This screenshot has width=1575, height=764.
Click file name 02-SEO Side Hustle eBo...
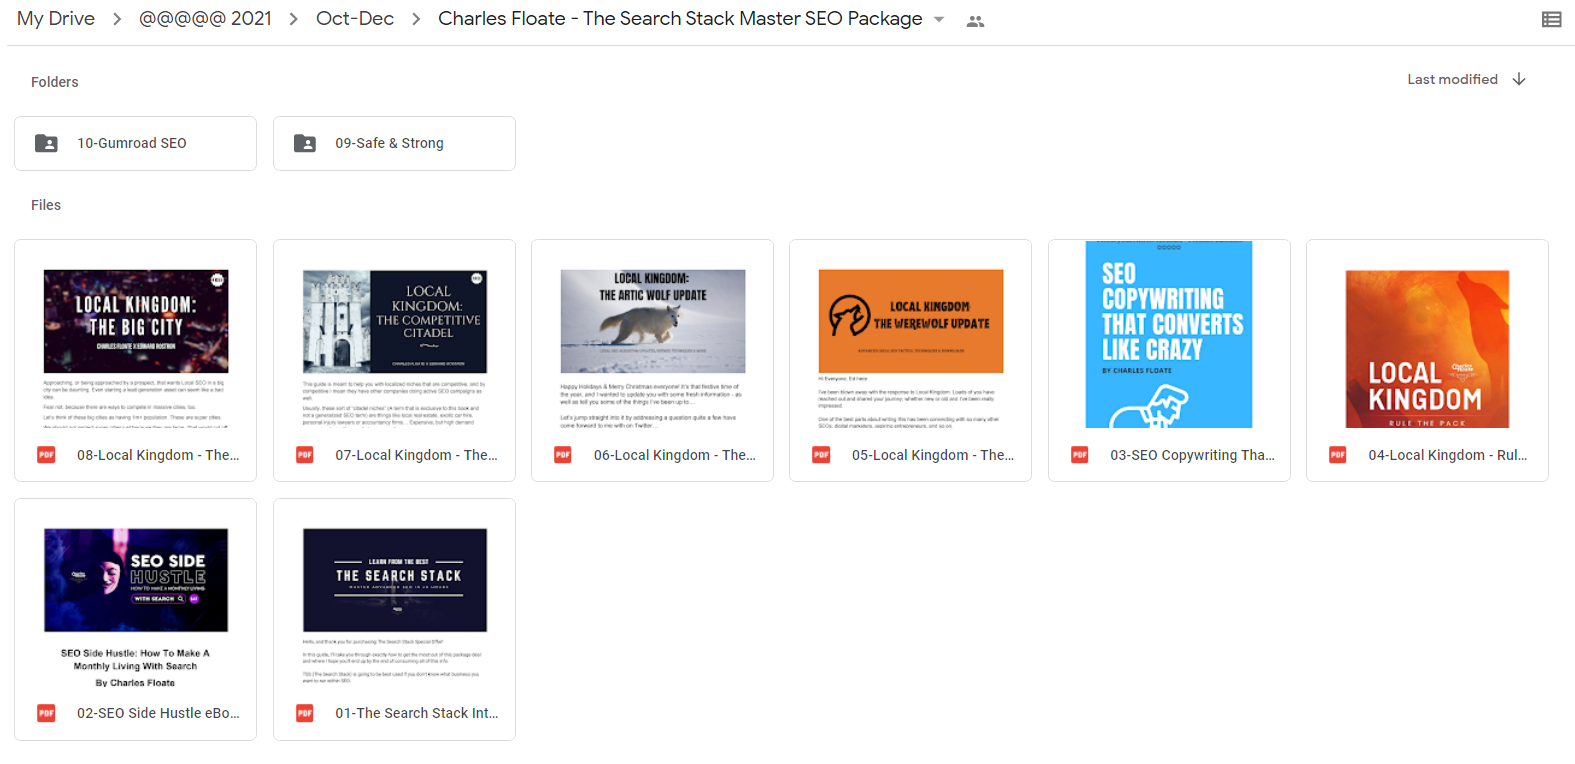(158, 713)
